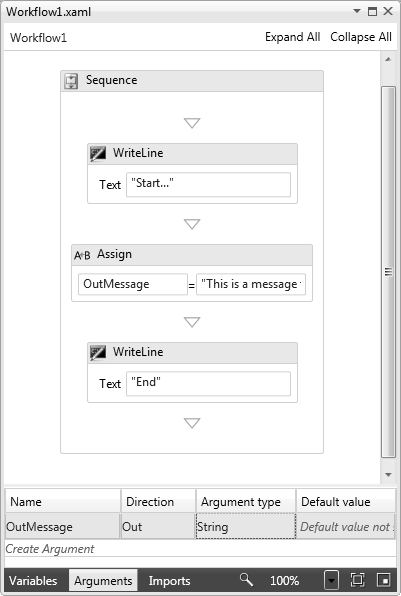The width and height of the screenshot is (401, 596).
Task: Click the Sequence activity icon
Action: [x=71, y=81]
